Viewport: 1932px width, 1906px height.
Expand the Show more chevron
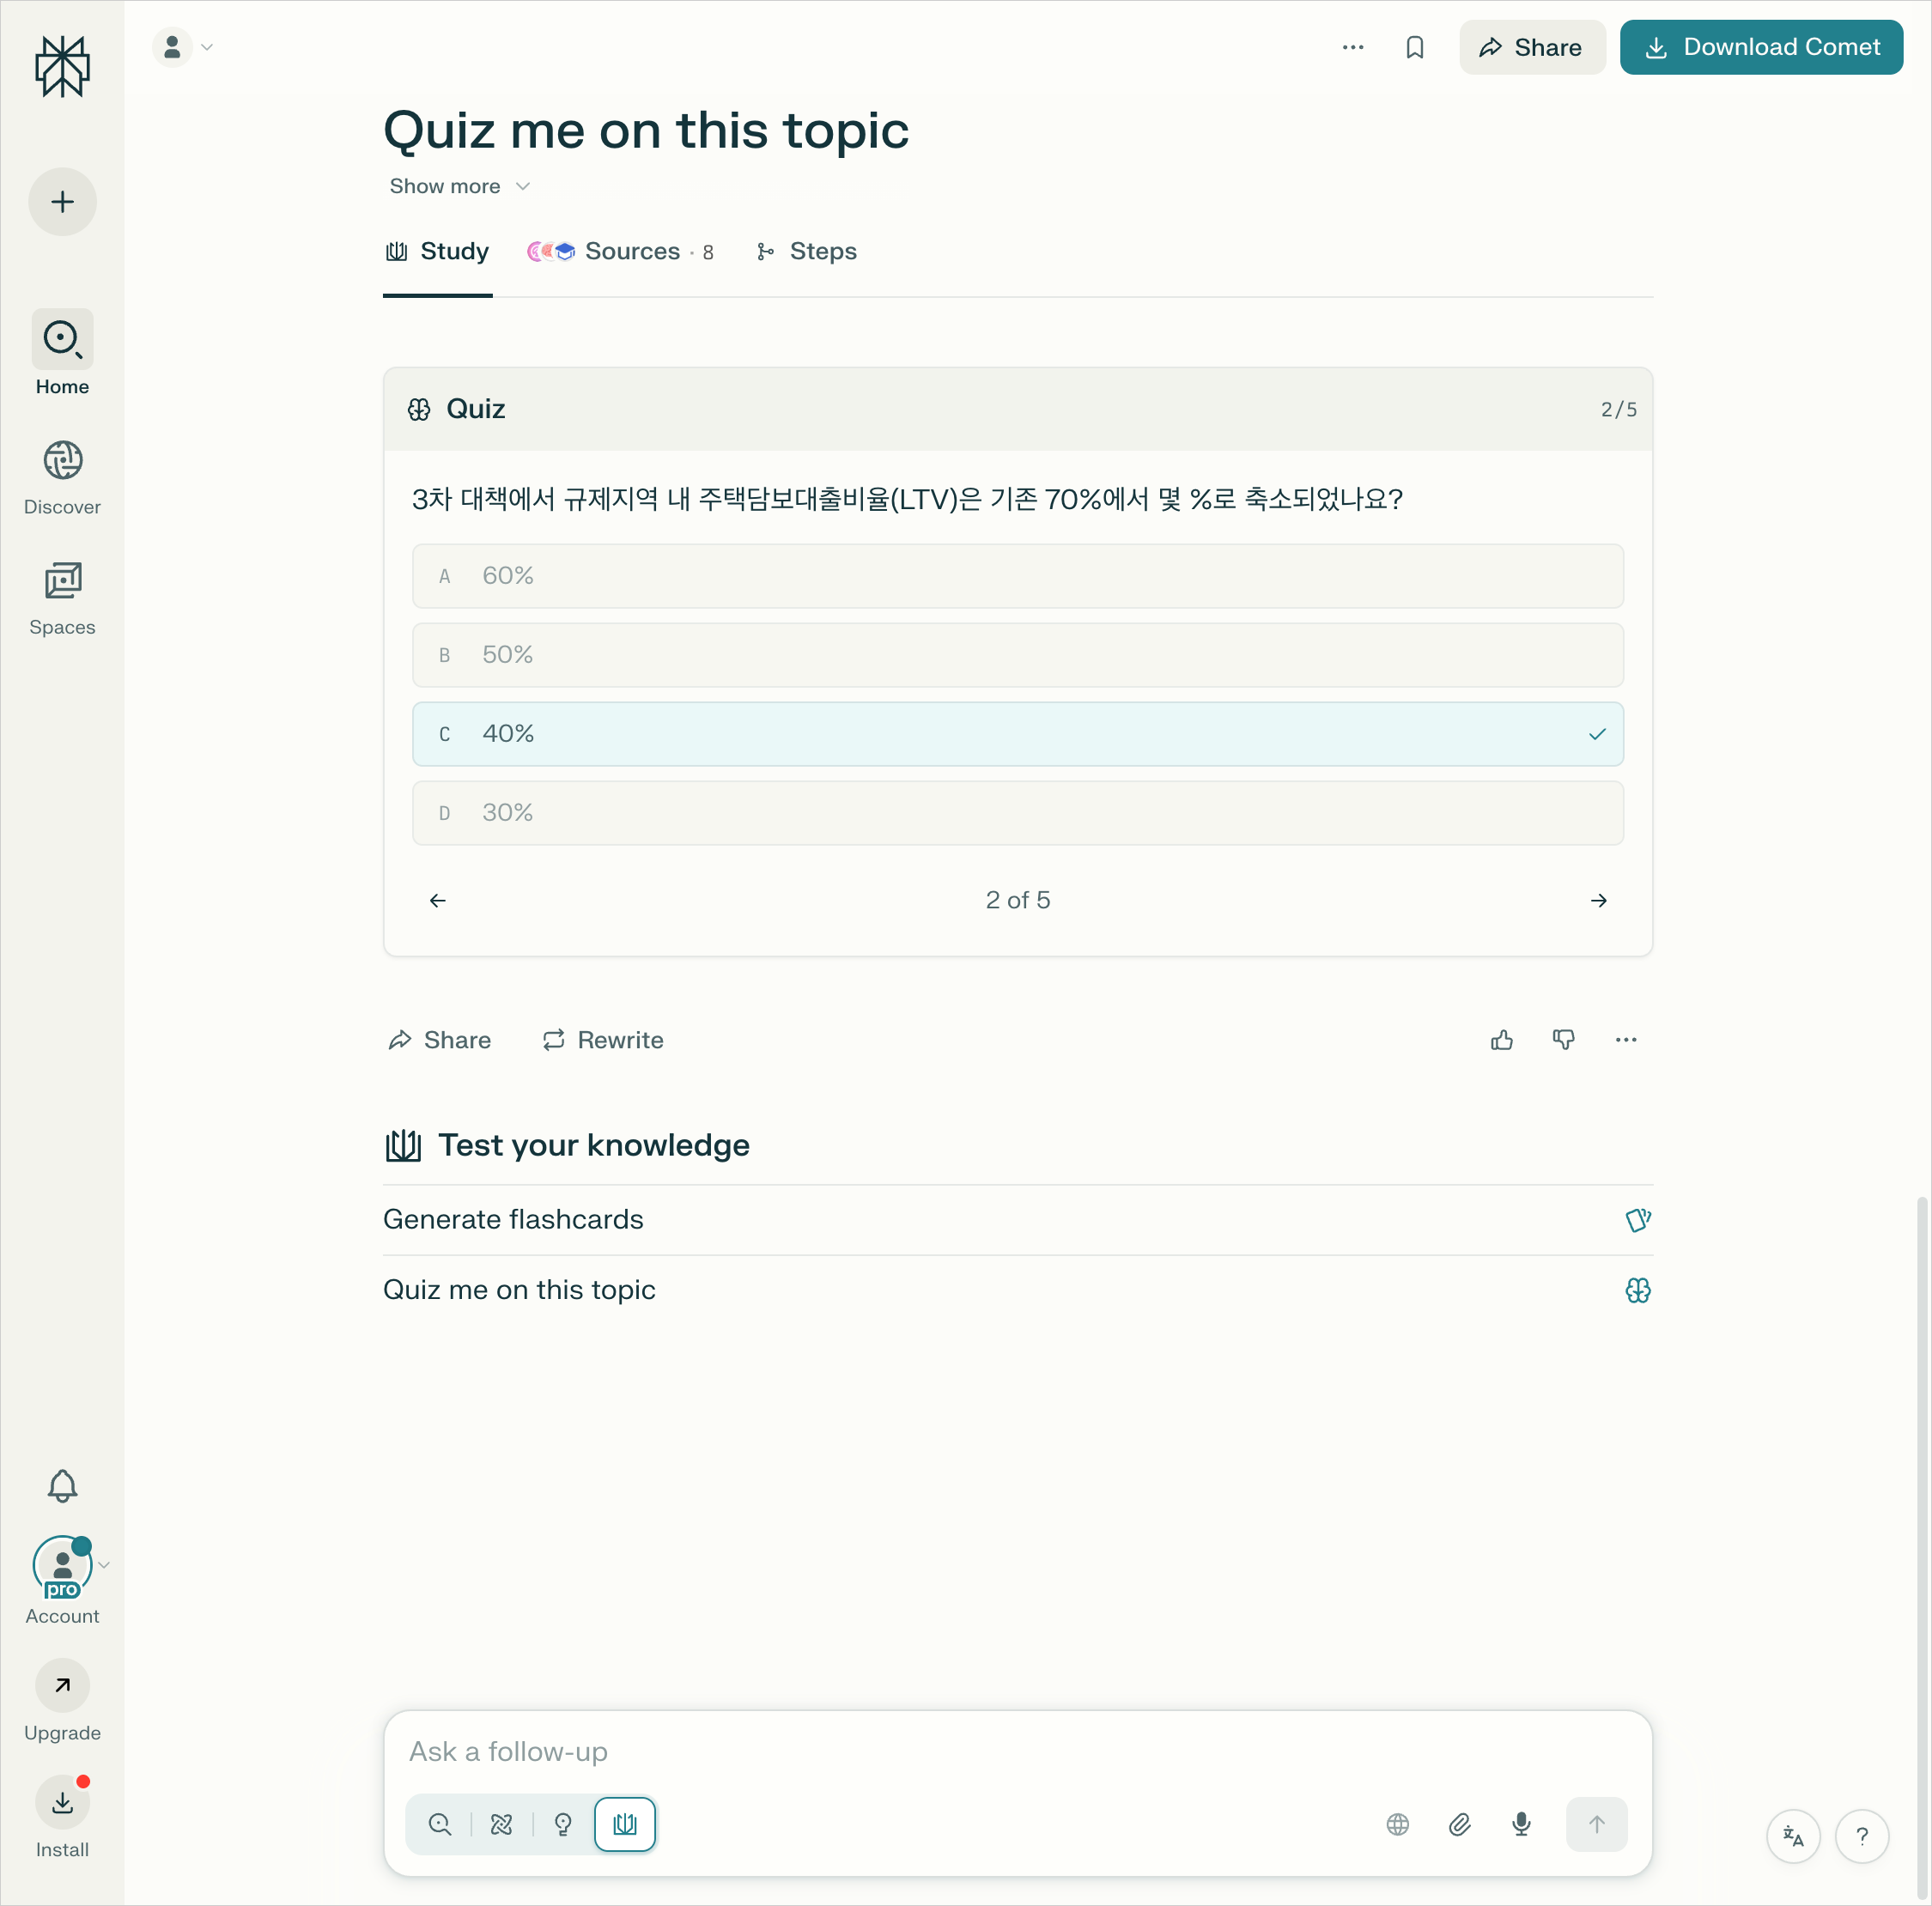click(x=522, y=187)
